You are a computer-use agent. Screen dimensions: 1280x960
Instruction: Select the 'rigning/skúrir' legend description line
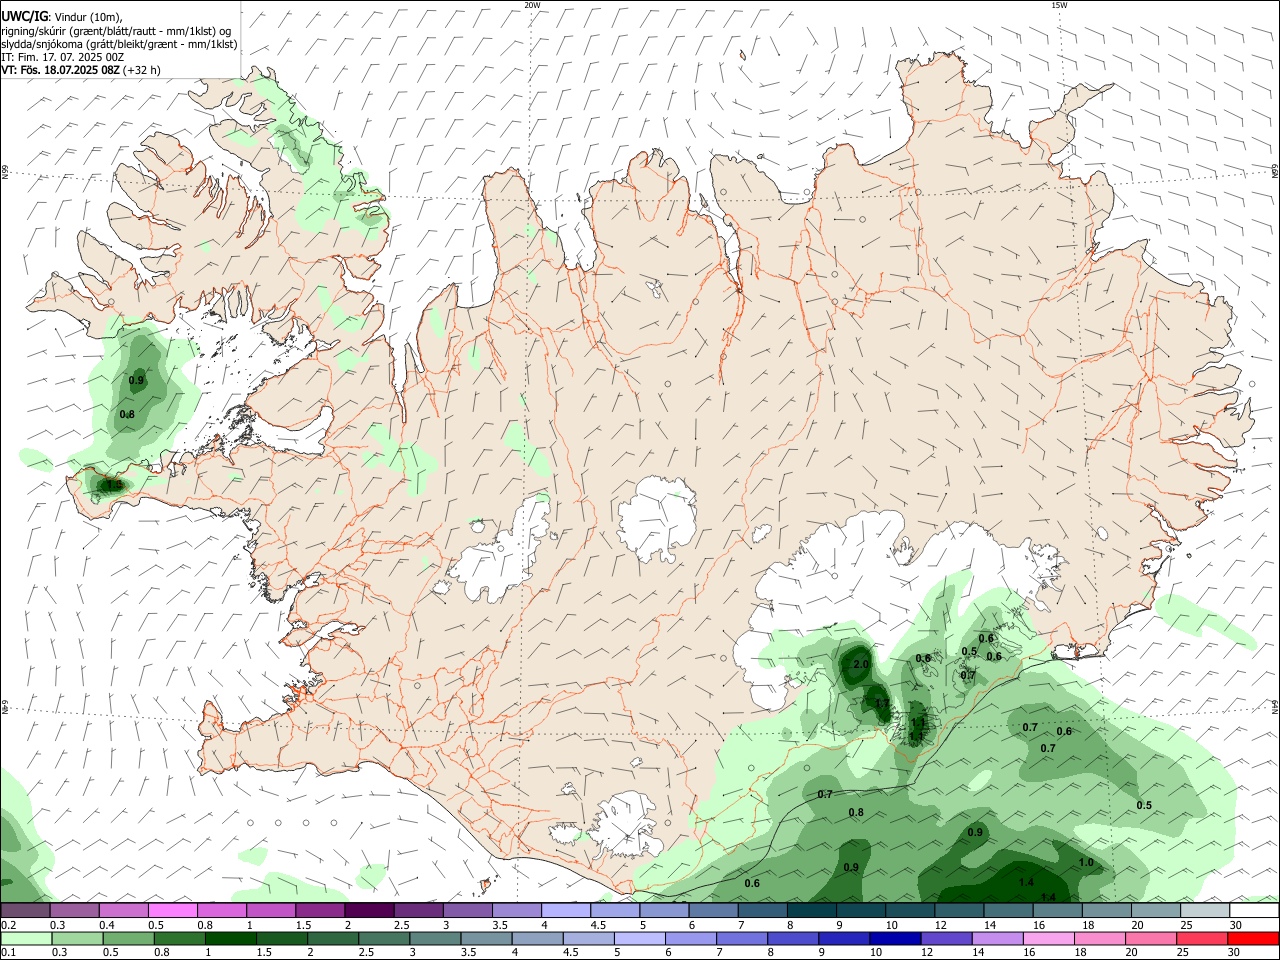116,31
